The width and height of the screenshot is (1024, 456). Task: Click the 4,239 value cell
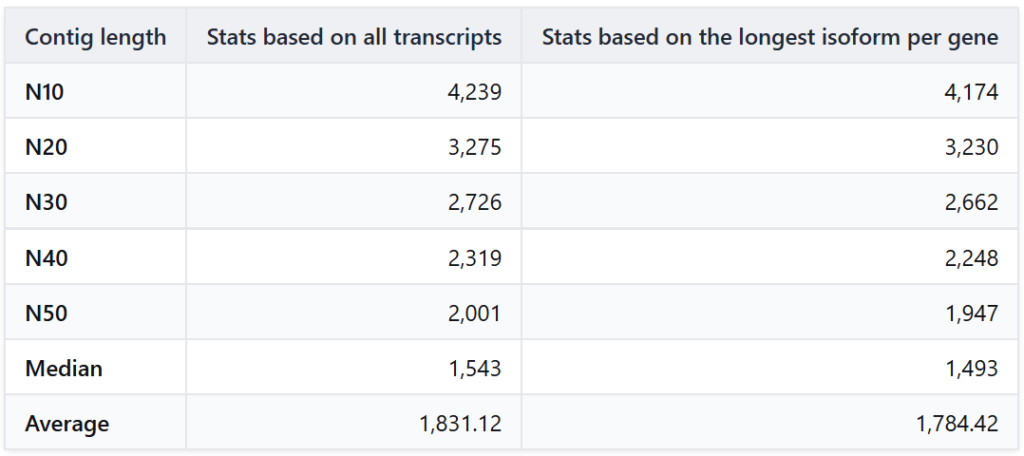(474, 92)
